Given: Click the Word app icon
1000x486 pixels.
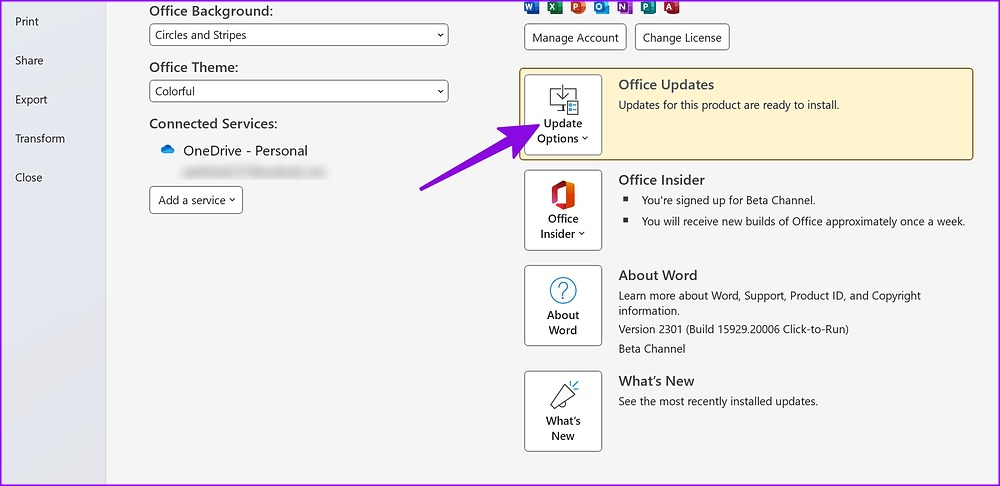Looking at the screenshot, I should click(531, 7).
